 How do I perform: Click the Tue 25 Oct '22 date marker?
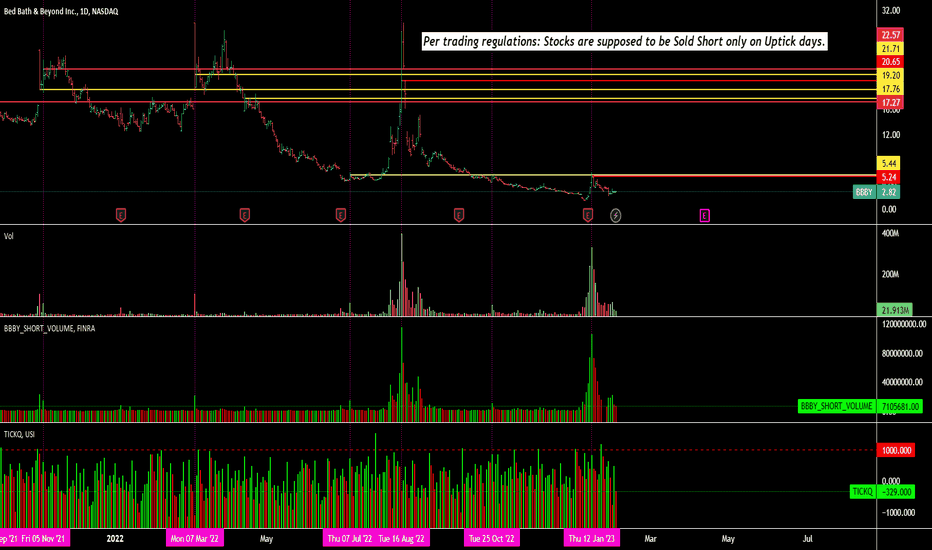coord(492,539)
